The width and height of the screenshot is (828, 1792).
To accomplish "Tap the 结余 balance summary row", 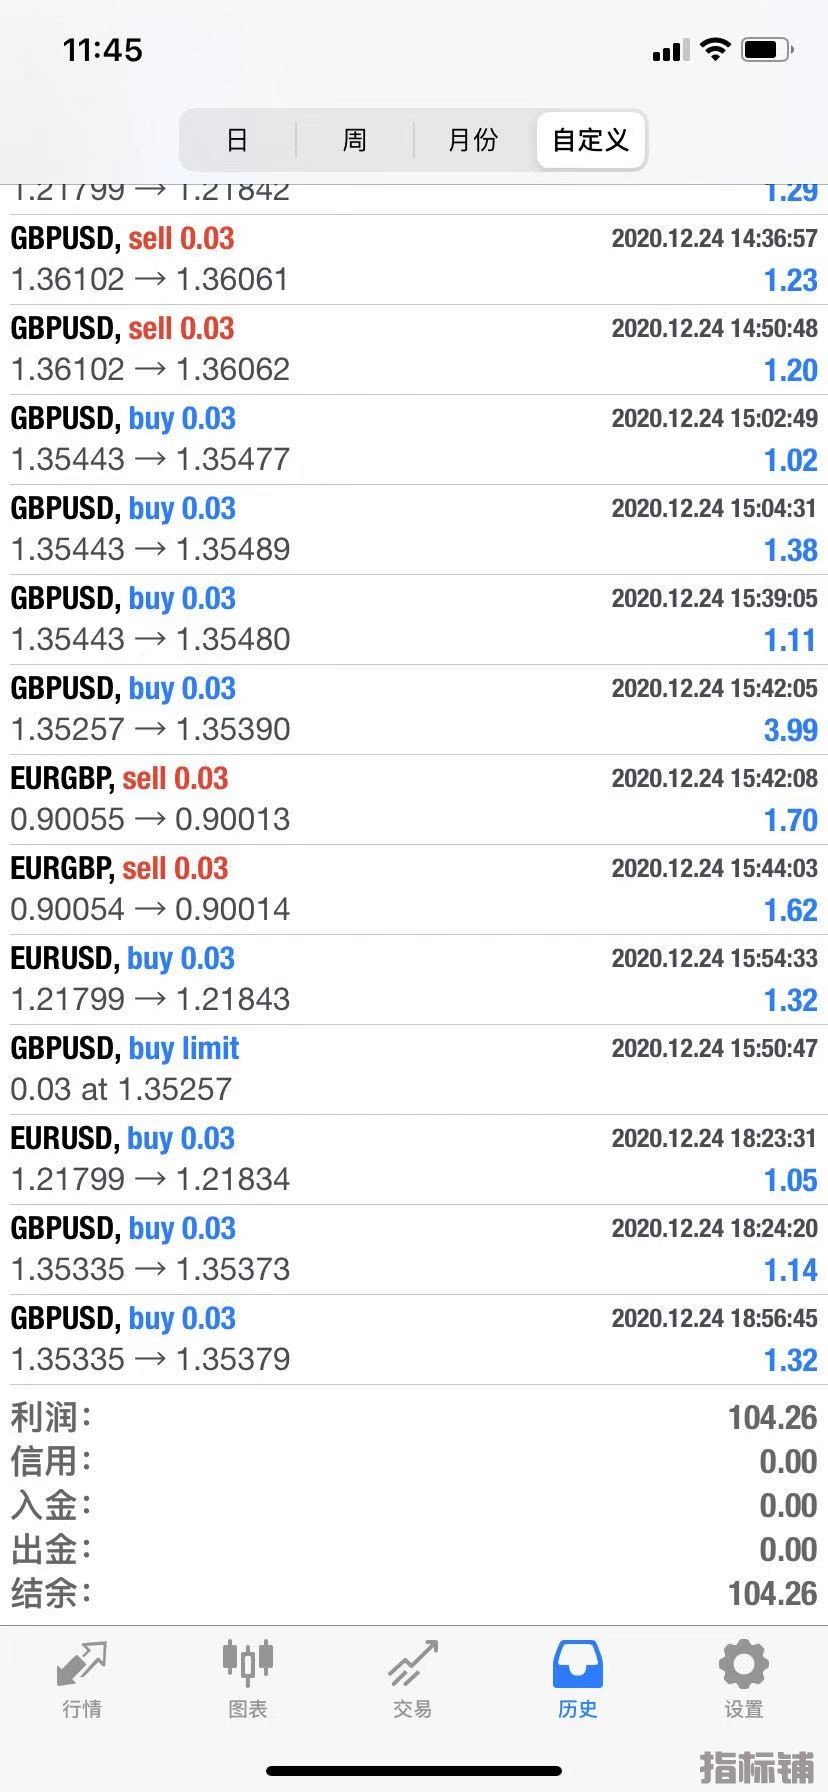I will 414,1593.
